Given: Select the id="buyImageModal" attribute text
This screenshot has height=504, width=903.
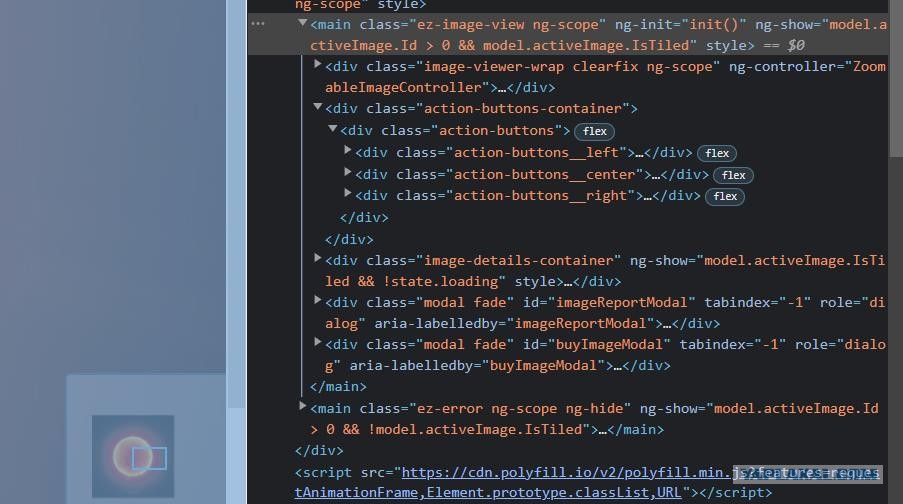Looking at the screenshot, I should point(597,344).
